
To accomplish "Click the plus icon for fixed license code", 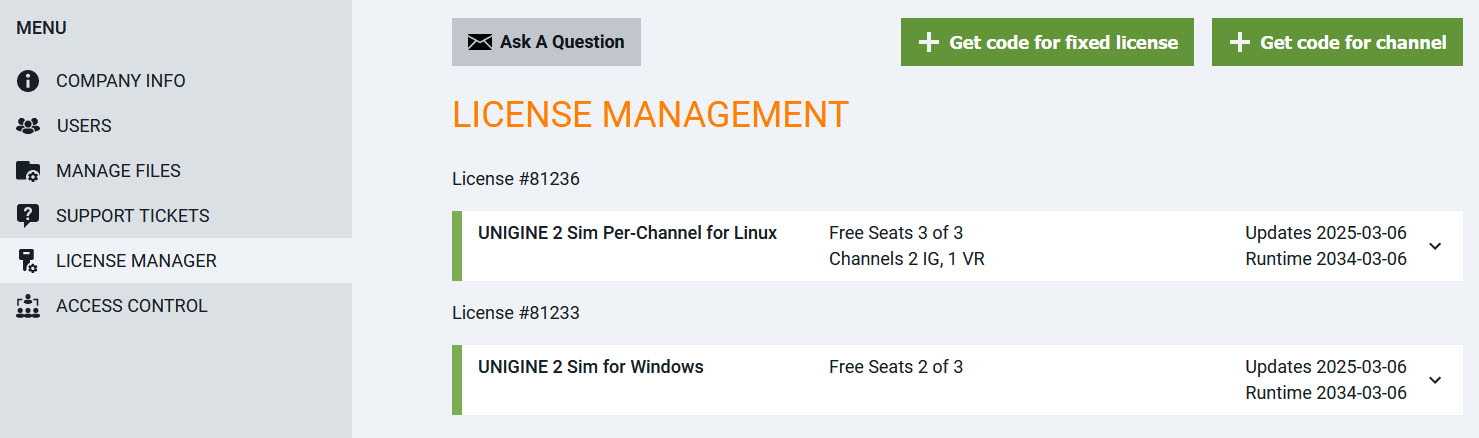I will [x=928, y=42].
